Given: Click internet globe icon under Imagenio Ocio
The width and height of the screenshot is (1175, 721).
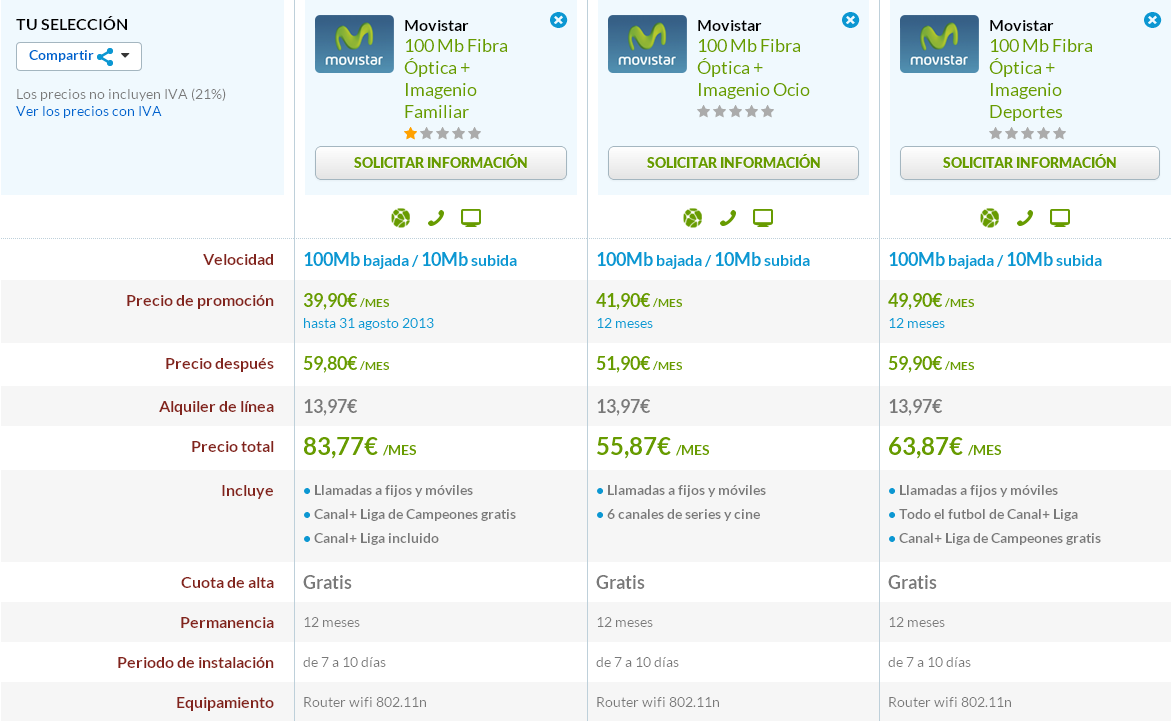Looking at the screenshot, I should 693,218.
